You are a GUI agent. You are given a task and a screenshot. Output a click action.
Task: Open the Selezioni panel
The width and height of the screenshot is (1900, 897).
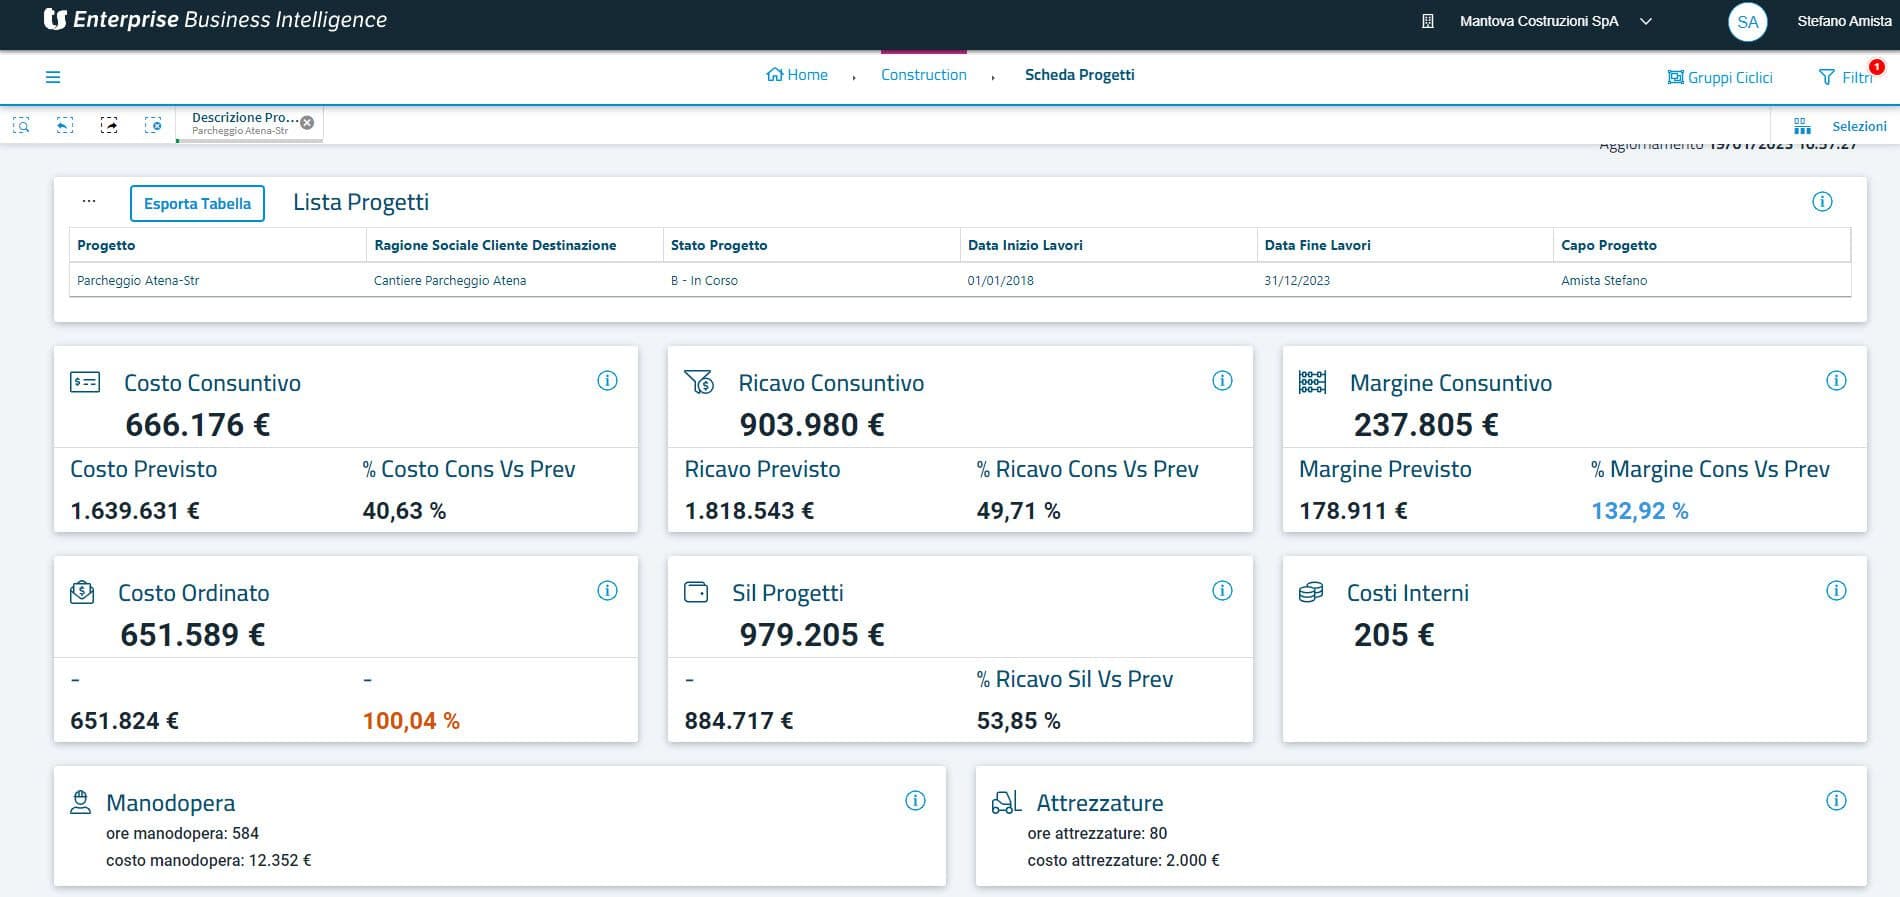click(1840, 126)
